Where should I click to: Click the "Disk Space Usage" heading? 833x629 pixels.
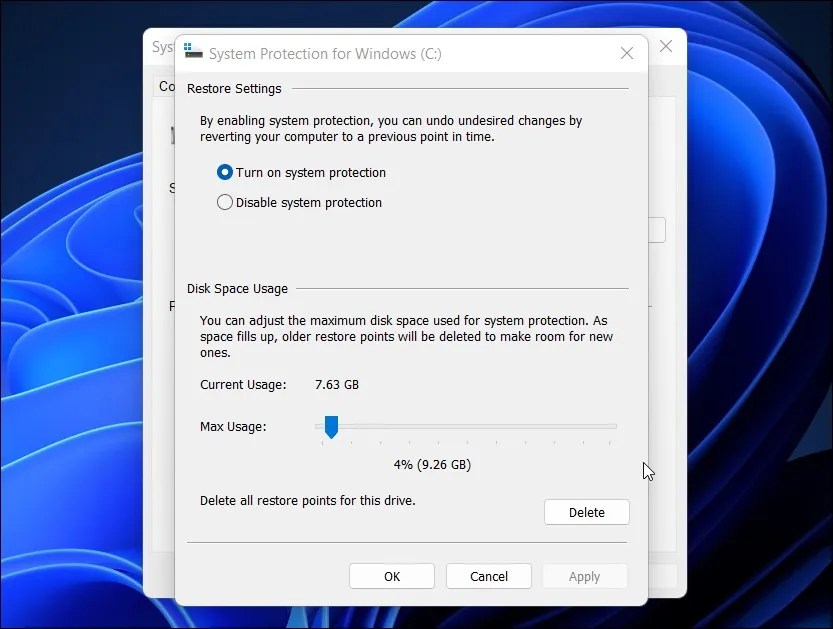[x=237, y=289]
